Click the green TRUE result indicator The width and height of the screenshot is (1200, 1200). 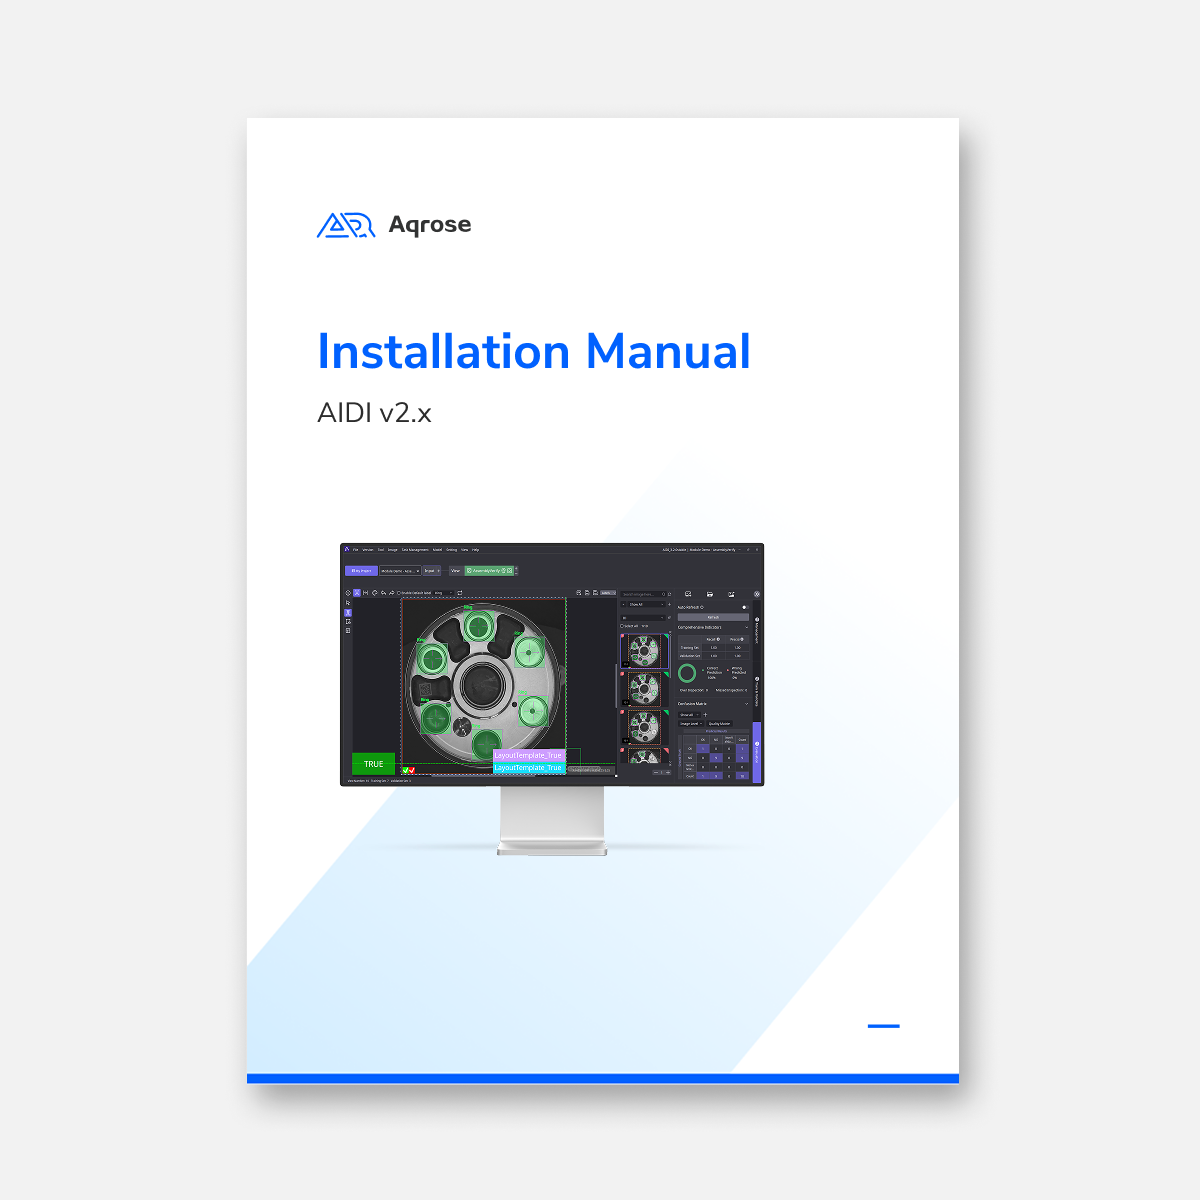pyautogui.click(x=373, y=764)
